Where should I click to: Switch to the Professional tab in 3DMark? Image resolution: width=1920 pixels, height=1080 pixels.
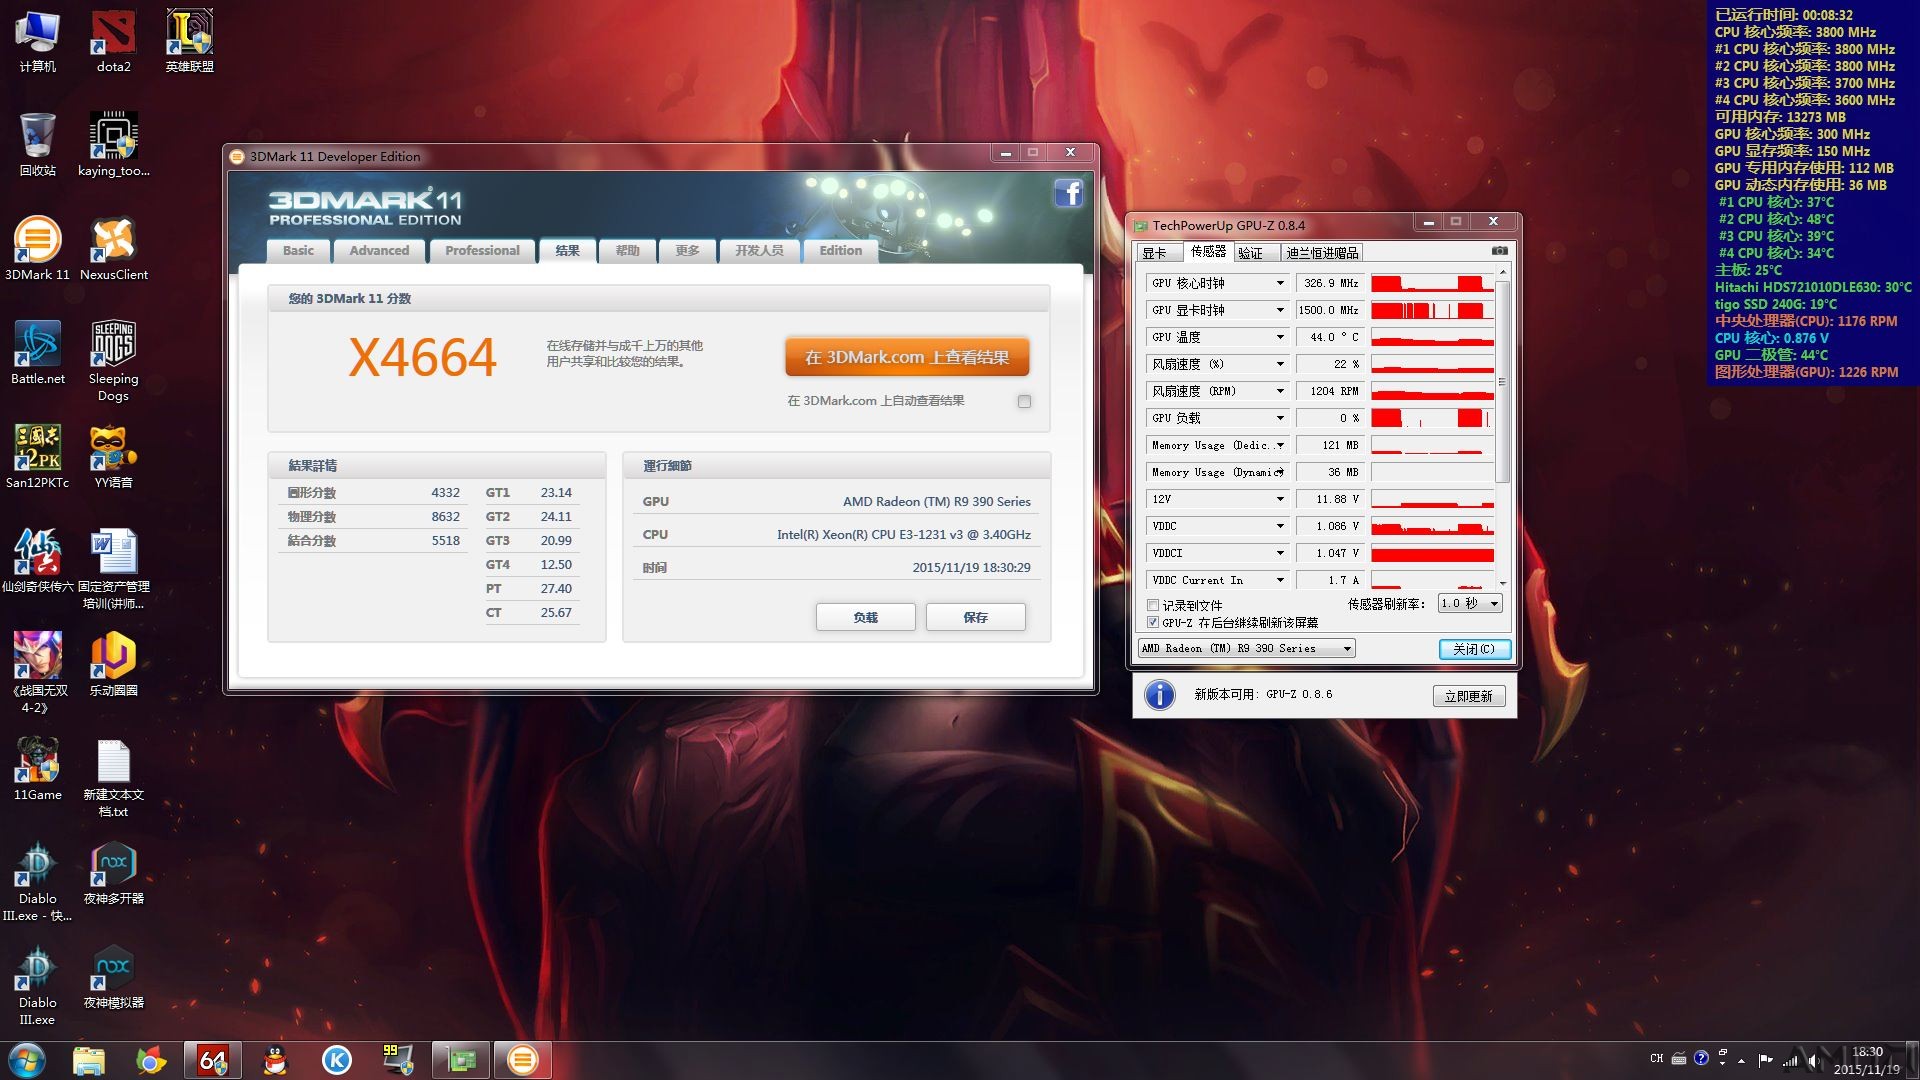(482, 250)
